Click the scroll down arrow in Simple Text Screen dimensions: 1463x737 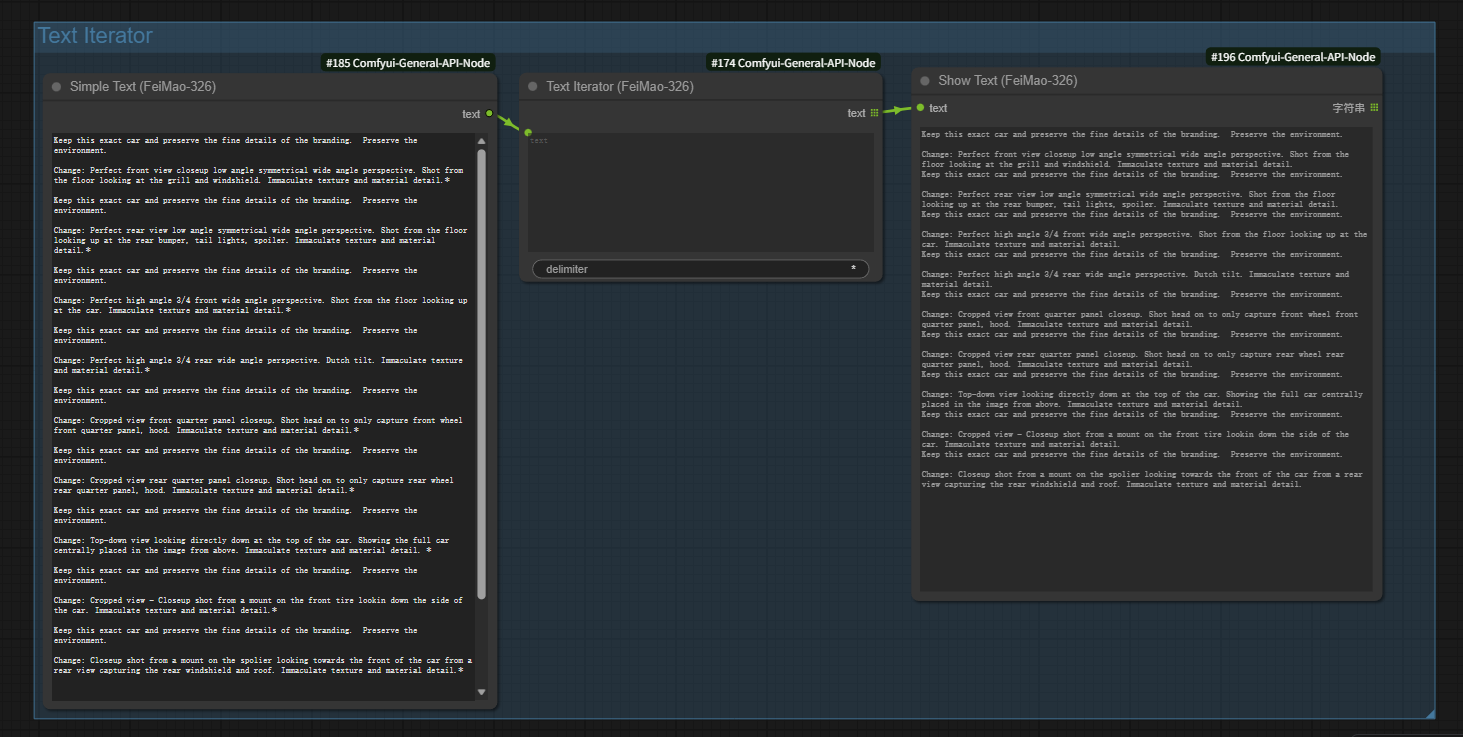pos(481,692)
